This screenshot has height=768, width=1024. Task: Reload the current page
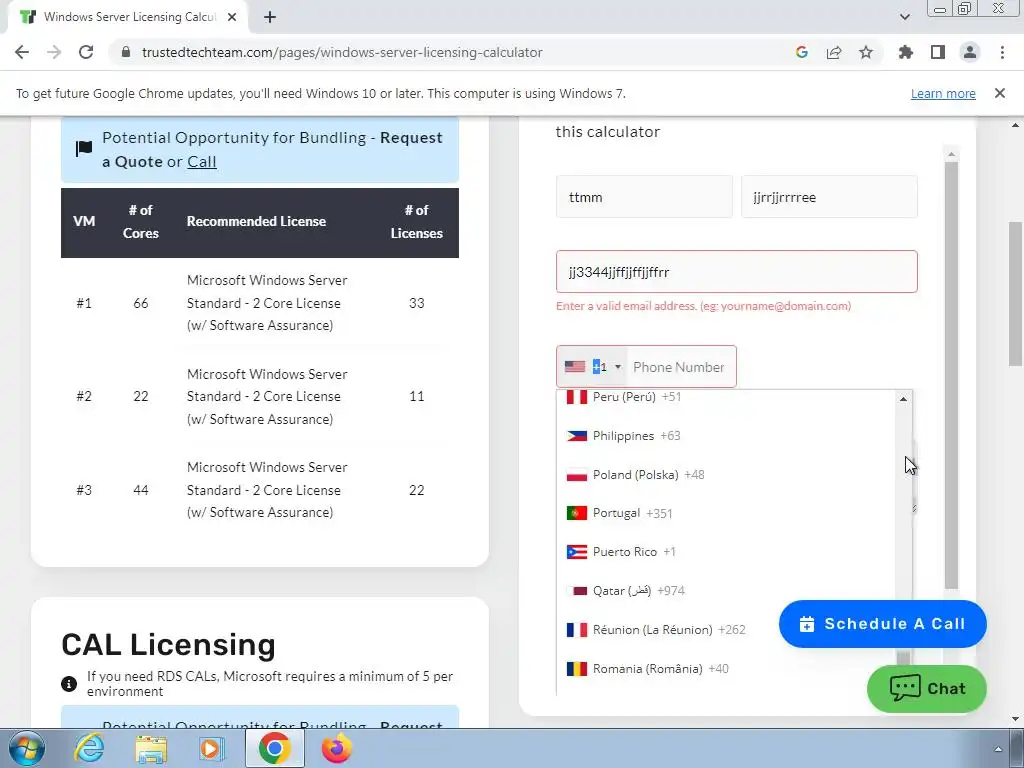86,52
